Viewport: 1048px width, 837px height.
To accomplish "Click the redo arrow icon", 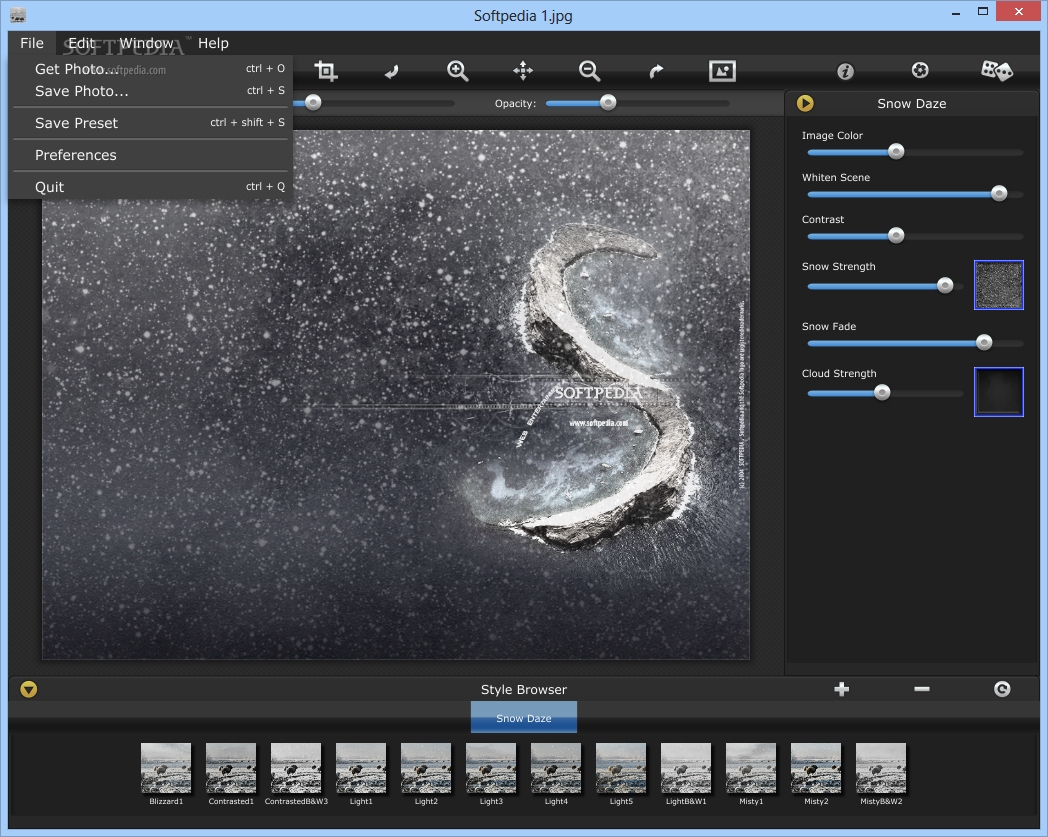I will [656, 71].
